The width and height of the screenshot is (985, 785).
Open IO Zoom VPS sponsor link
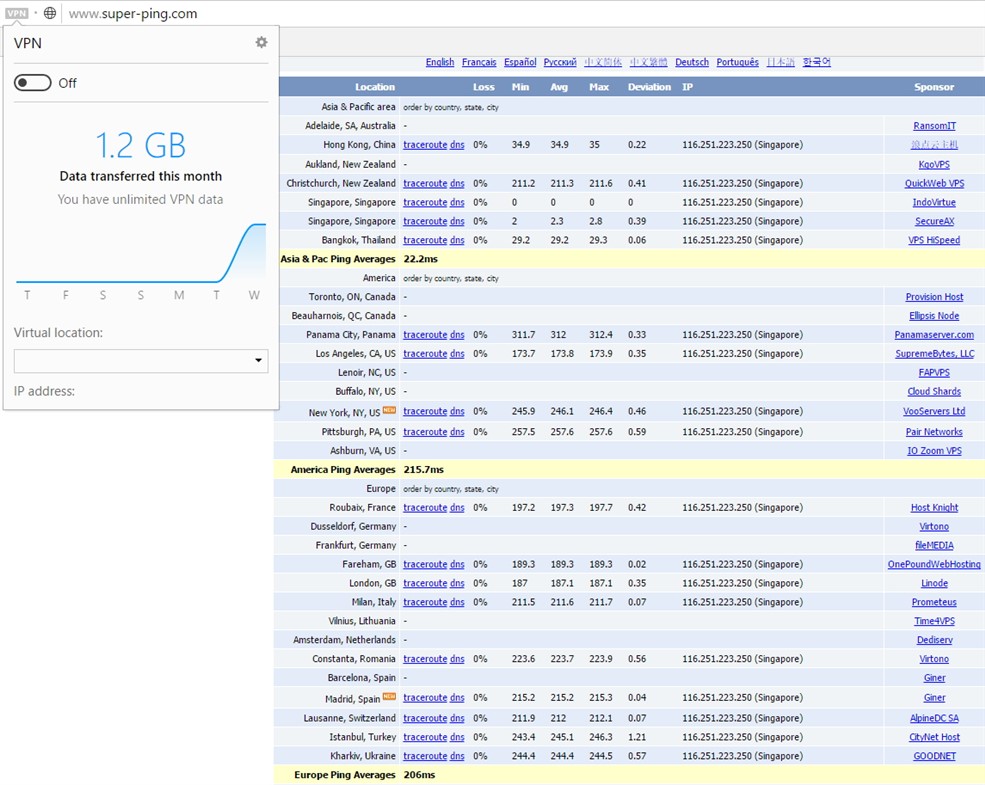(934, 451)
